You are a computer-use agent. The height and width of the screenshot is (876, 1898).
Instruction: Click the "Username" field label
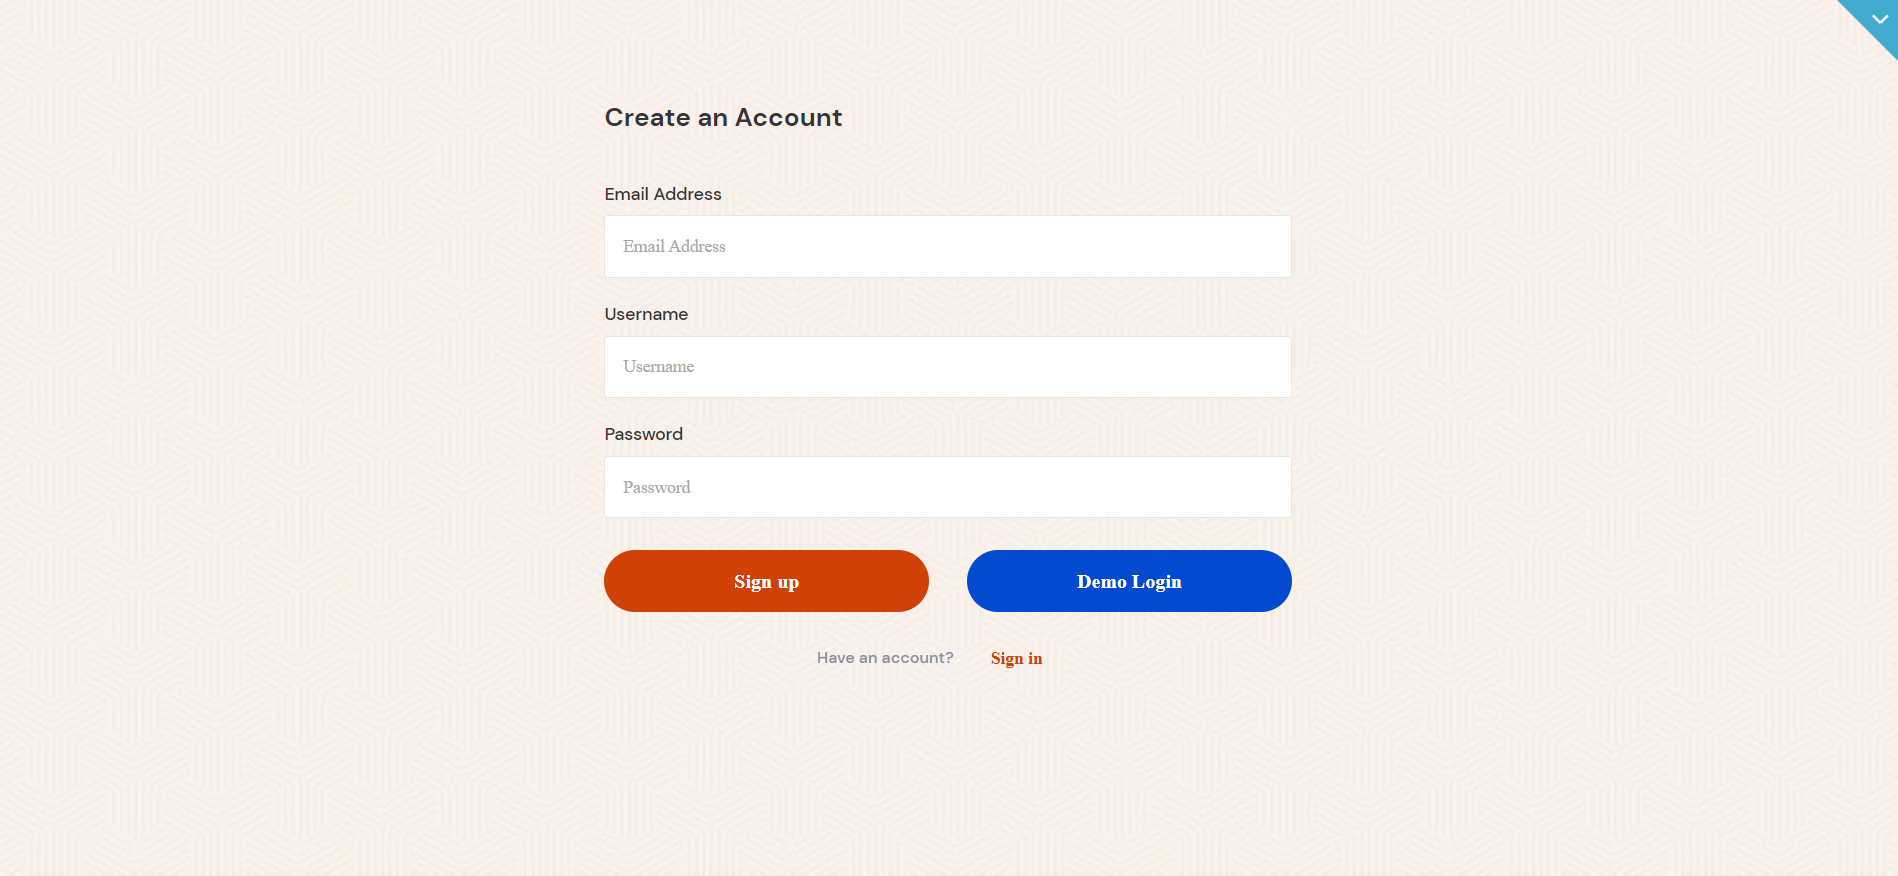[x=646, y=314]
